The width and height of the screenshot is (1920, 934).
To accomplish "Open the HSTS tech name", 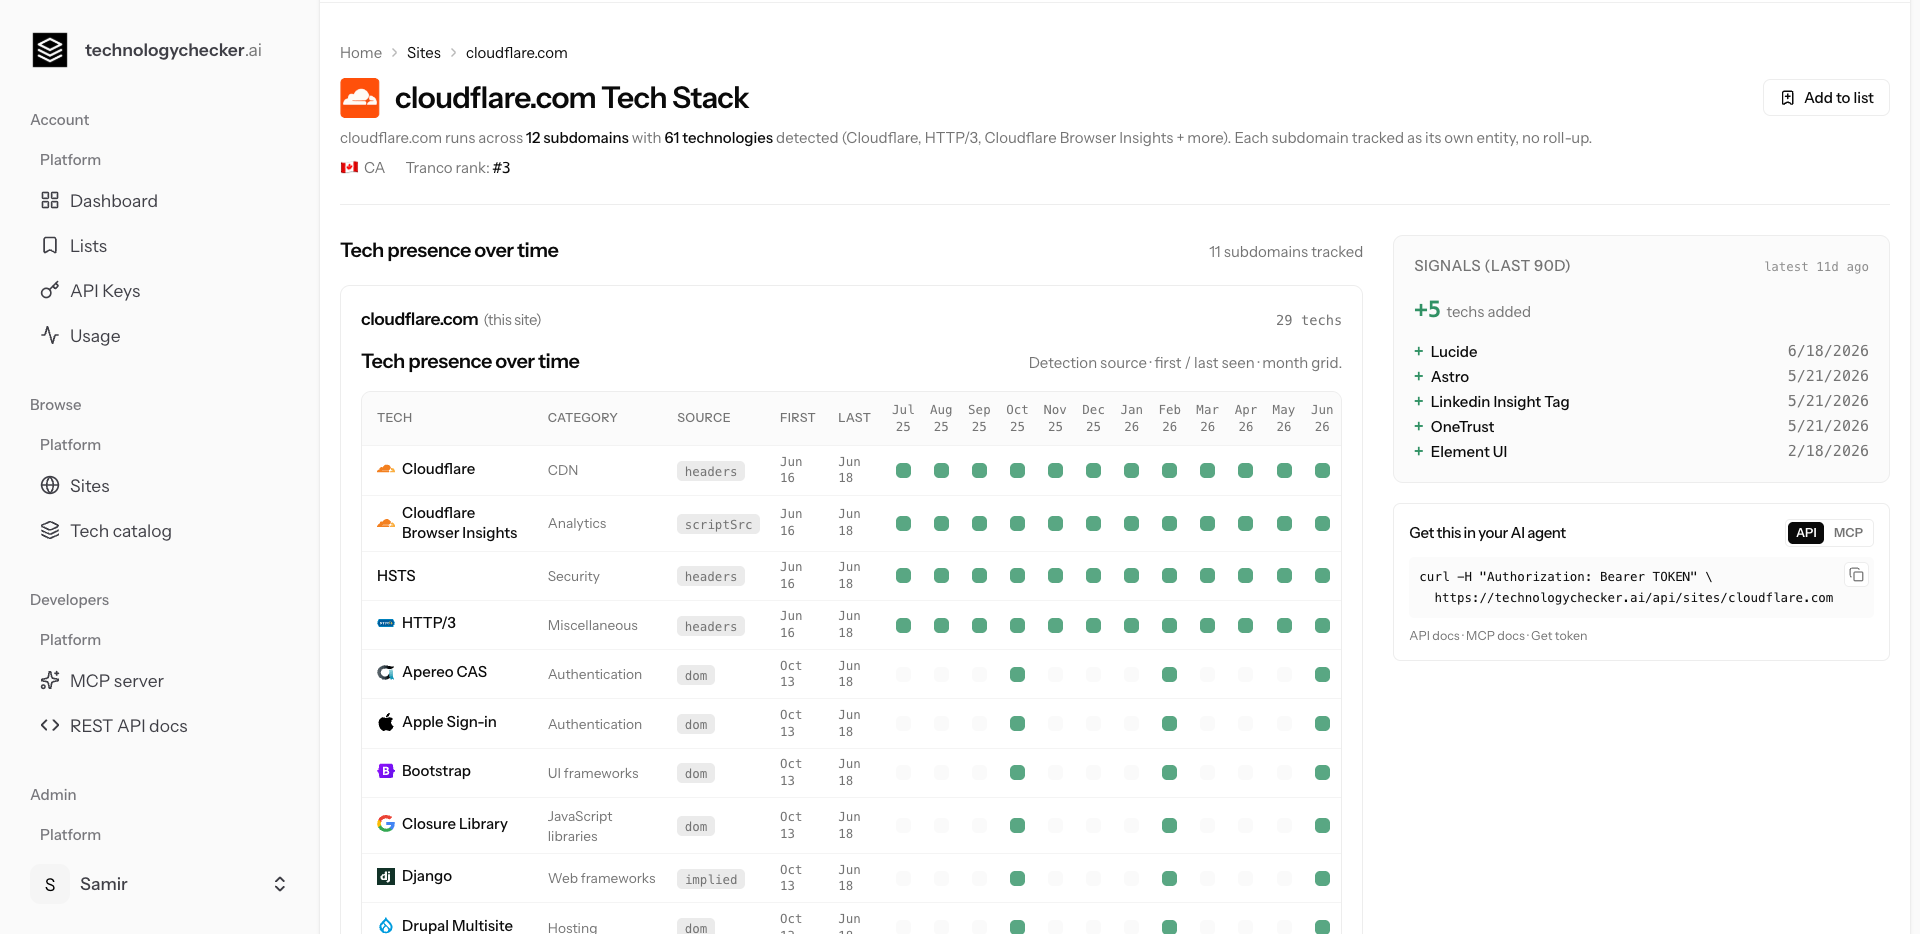I will [396, 576].
